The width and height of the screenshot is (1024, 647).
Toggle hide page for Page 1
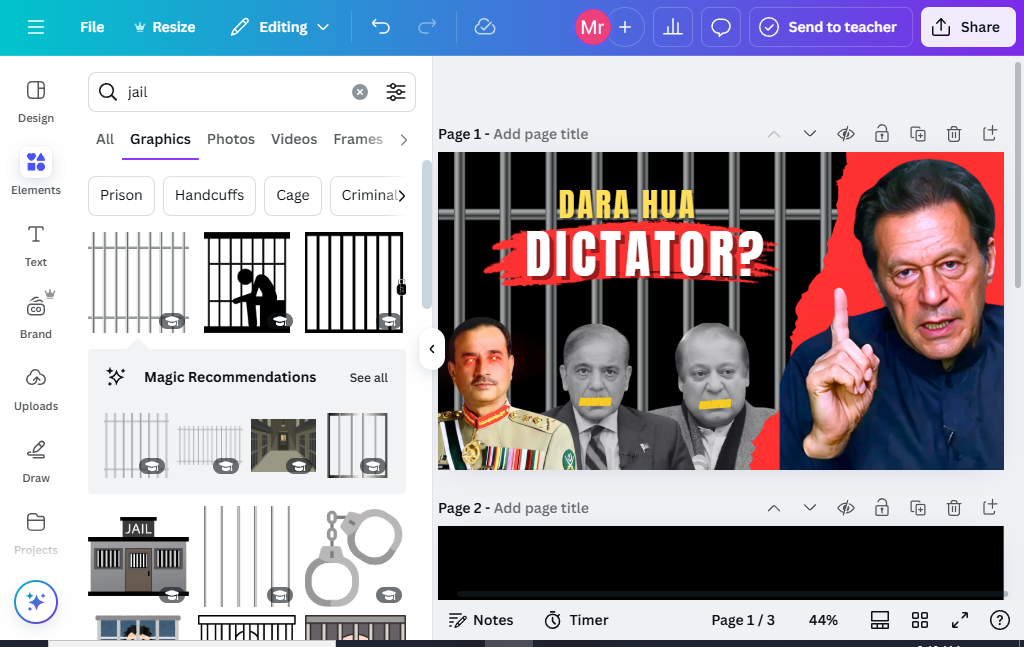(x=846, y=134)
